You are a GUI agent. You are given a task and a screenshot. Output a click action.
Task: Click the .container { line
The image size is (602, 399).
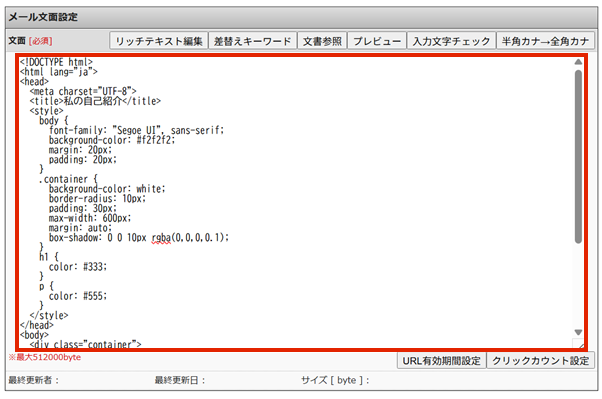click(68, 179)
